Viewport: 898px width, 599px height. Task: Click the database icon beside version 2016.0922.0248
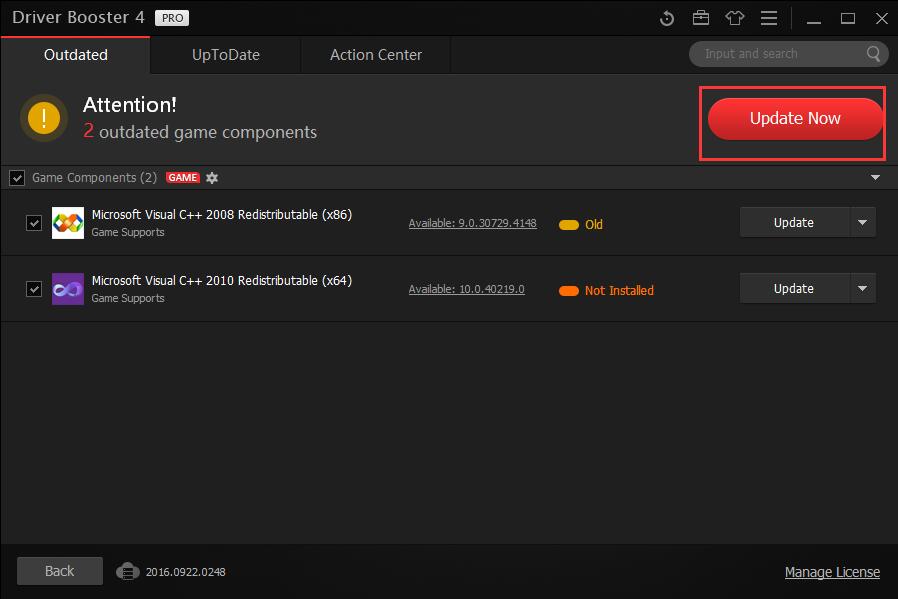click(x=128, y=572)
